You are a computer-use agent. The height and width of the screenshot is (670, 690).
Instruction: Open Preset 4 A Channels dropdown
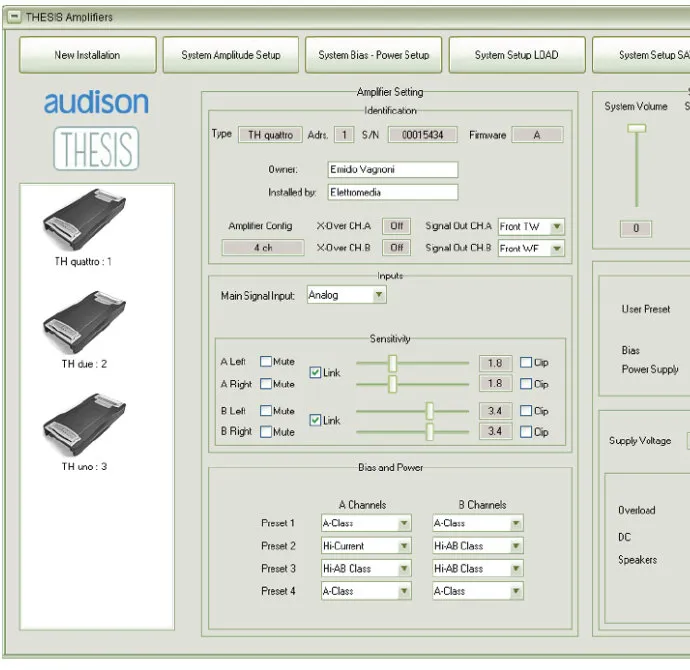[x=366, y=591]
